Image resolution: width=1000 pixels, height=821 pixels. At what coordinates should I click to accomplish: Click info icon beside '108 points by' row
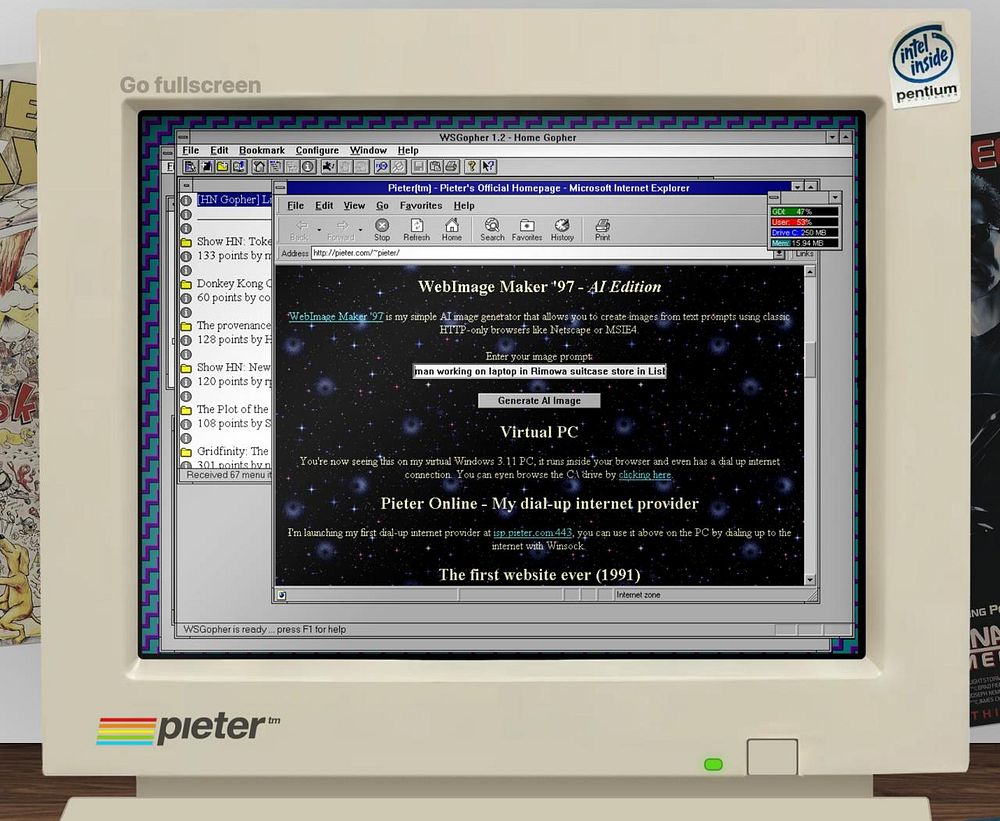tap(186, 424)
